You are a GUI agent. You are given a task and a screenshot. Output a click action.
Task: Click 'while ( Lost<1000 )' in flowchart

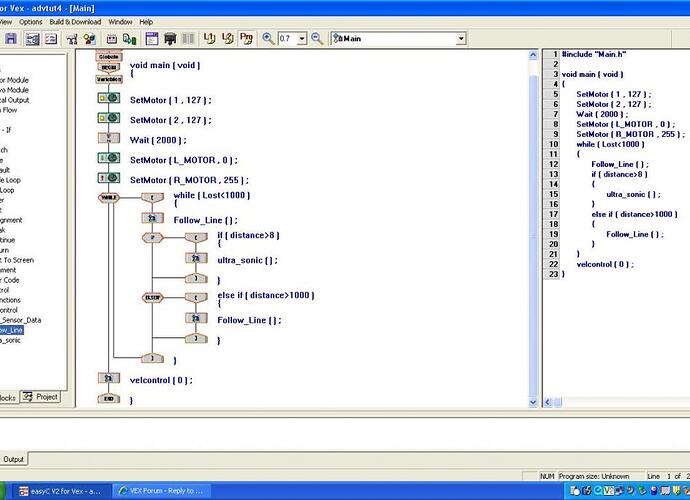[x=212, y=195]
